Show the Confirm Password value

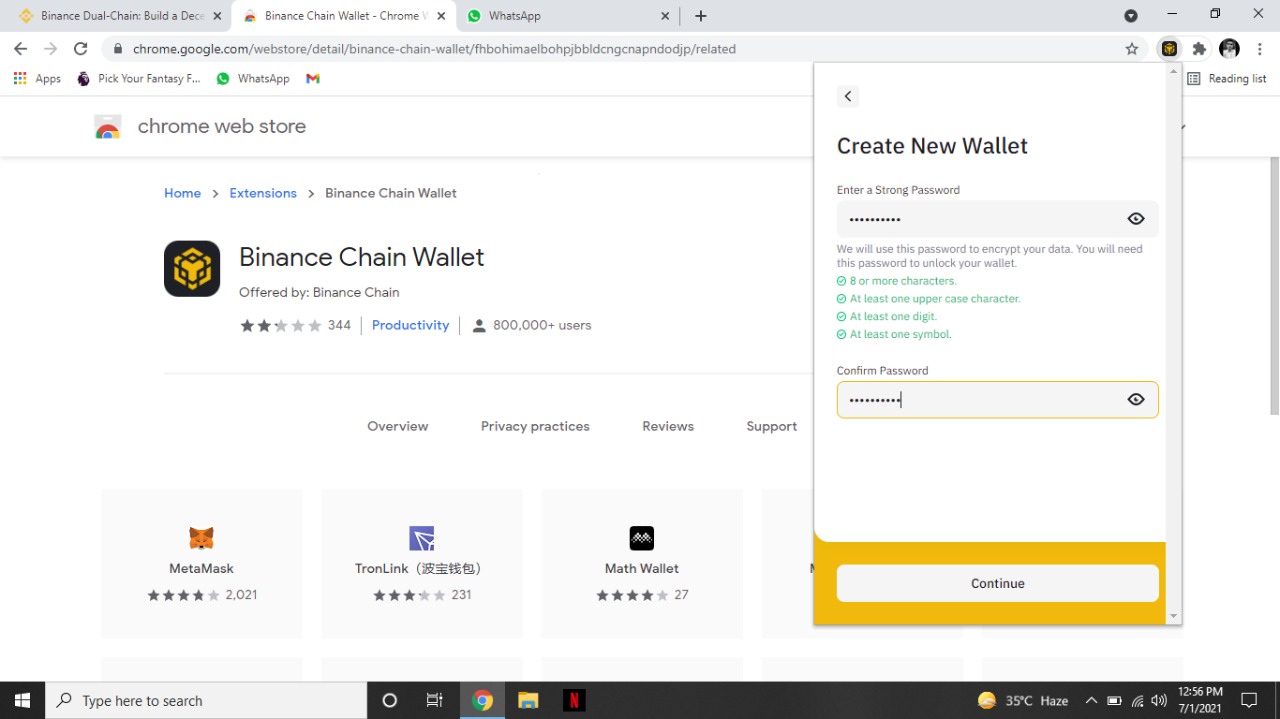tap(1136, 400)
